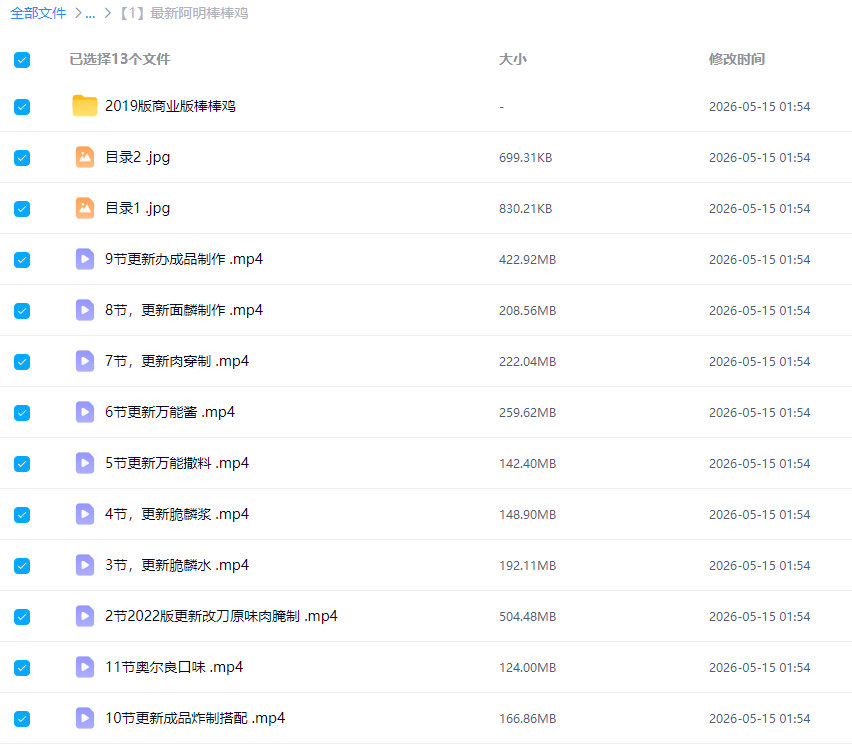This screenshot has width=852, height=750.
Task: Click the 【1】最新阿明棒棒鸡 breadcrumb
Action: 184,13
